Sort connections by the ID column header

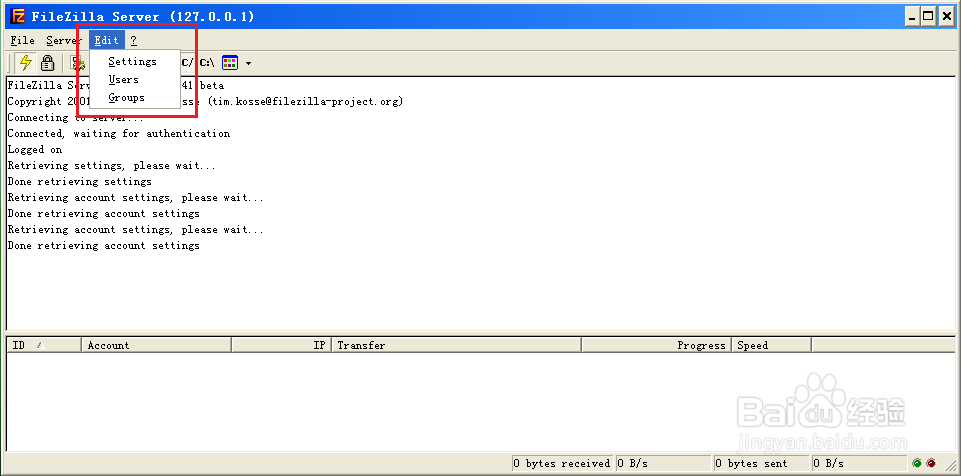[44, 346]
